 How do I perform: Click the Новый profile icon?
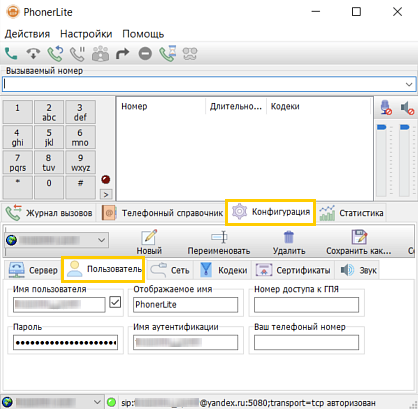click(149, 242)
